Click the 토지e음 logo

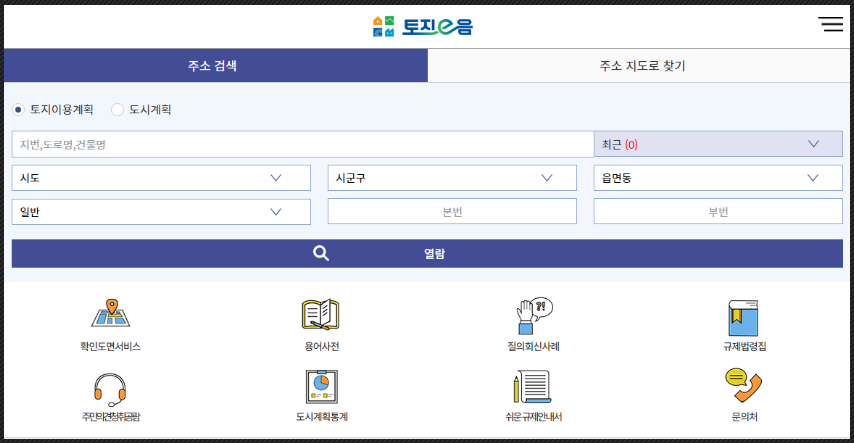click(423, 26)
